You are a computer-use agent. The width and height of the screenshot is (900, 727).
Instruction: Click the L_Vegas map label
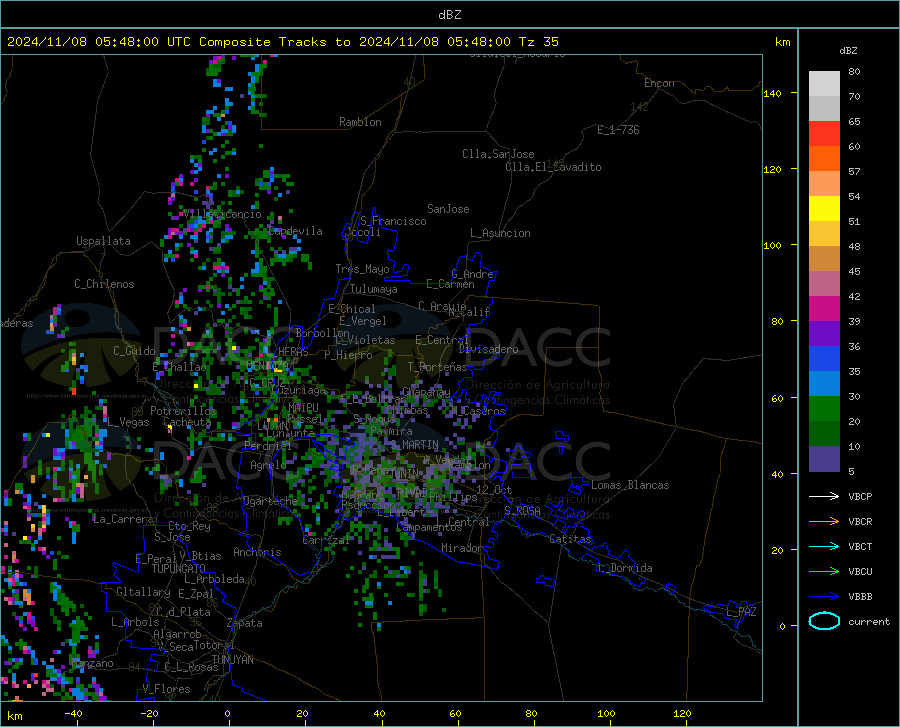click(x=129, y=422)
